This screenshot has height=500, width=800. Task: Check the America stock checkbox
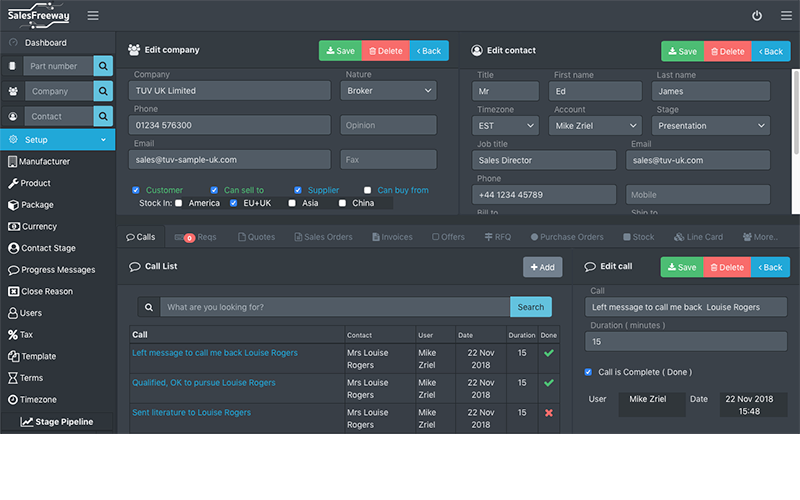(x=179, y=203)
